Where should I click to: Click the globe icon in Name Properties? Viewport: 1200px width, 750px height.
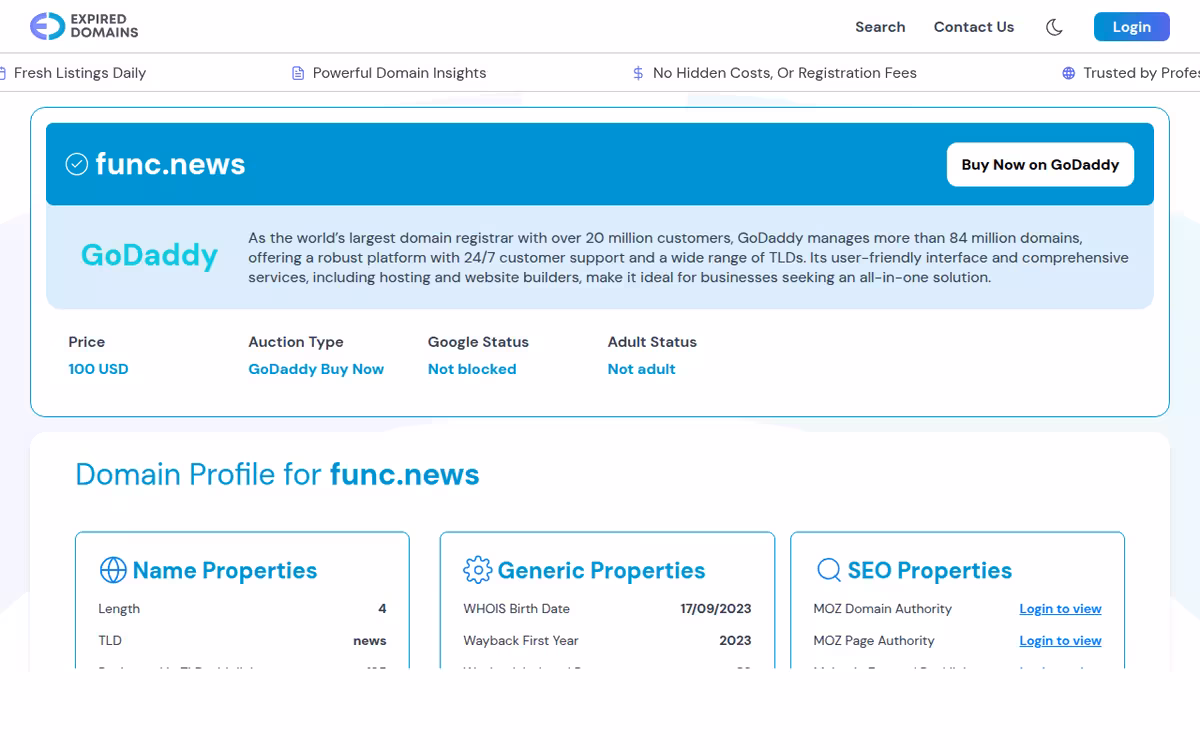[113, 570]
